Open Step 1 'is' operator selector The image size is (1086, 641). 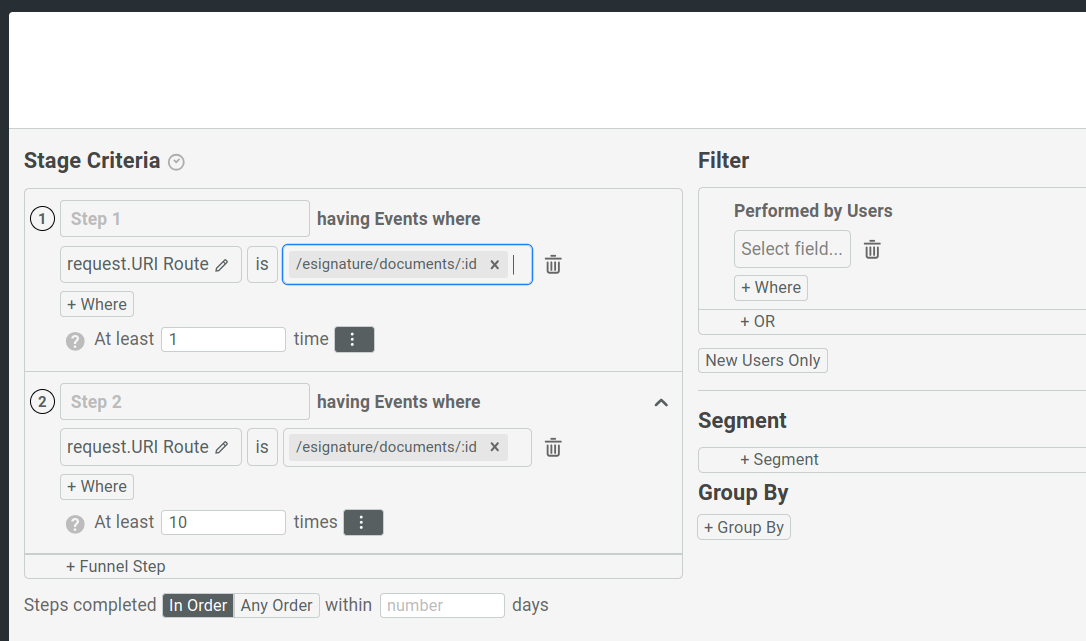(262, 265)
